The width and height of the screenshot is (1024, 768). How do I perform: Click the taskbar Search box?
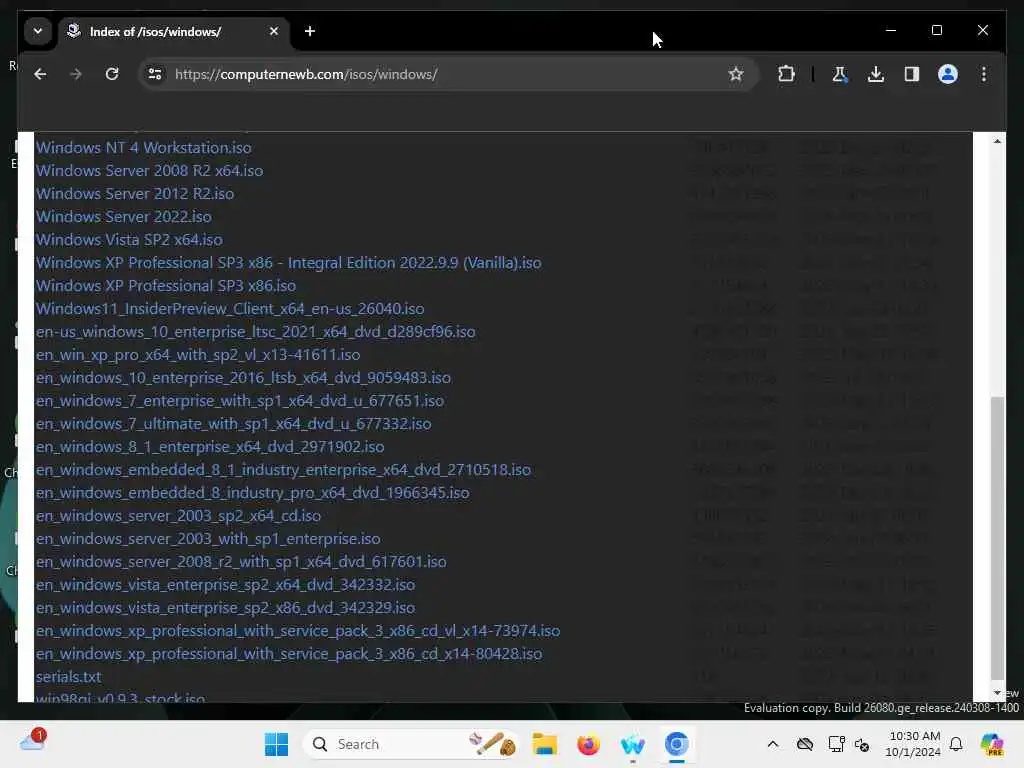click(411, 744)
